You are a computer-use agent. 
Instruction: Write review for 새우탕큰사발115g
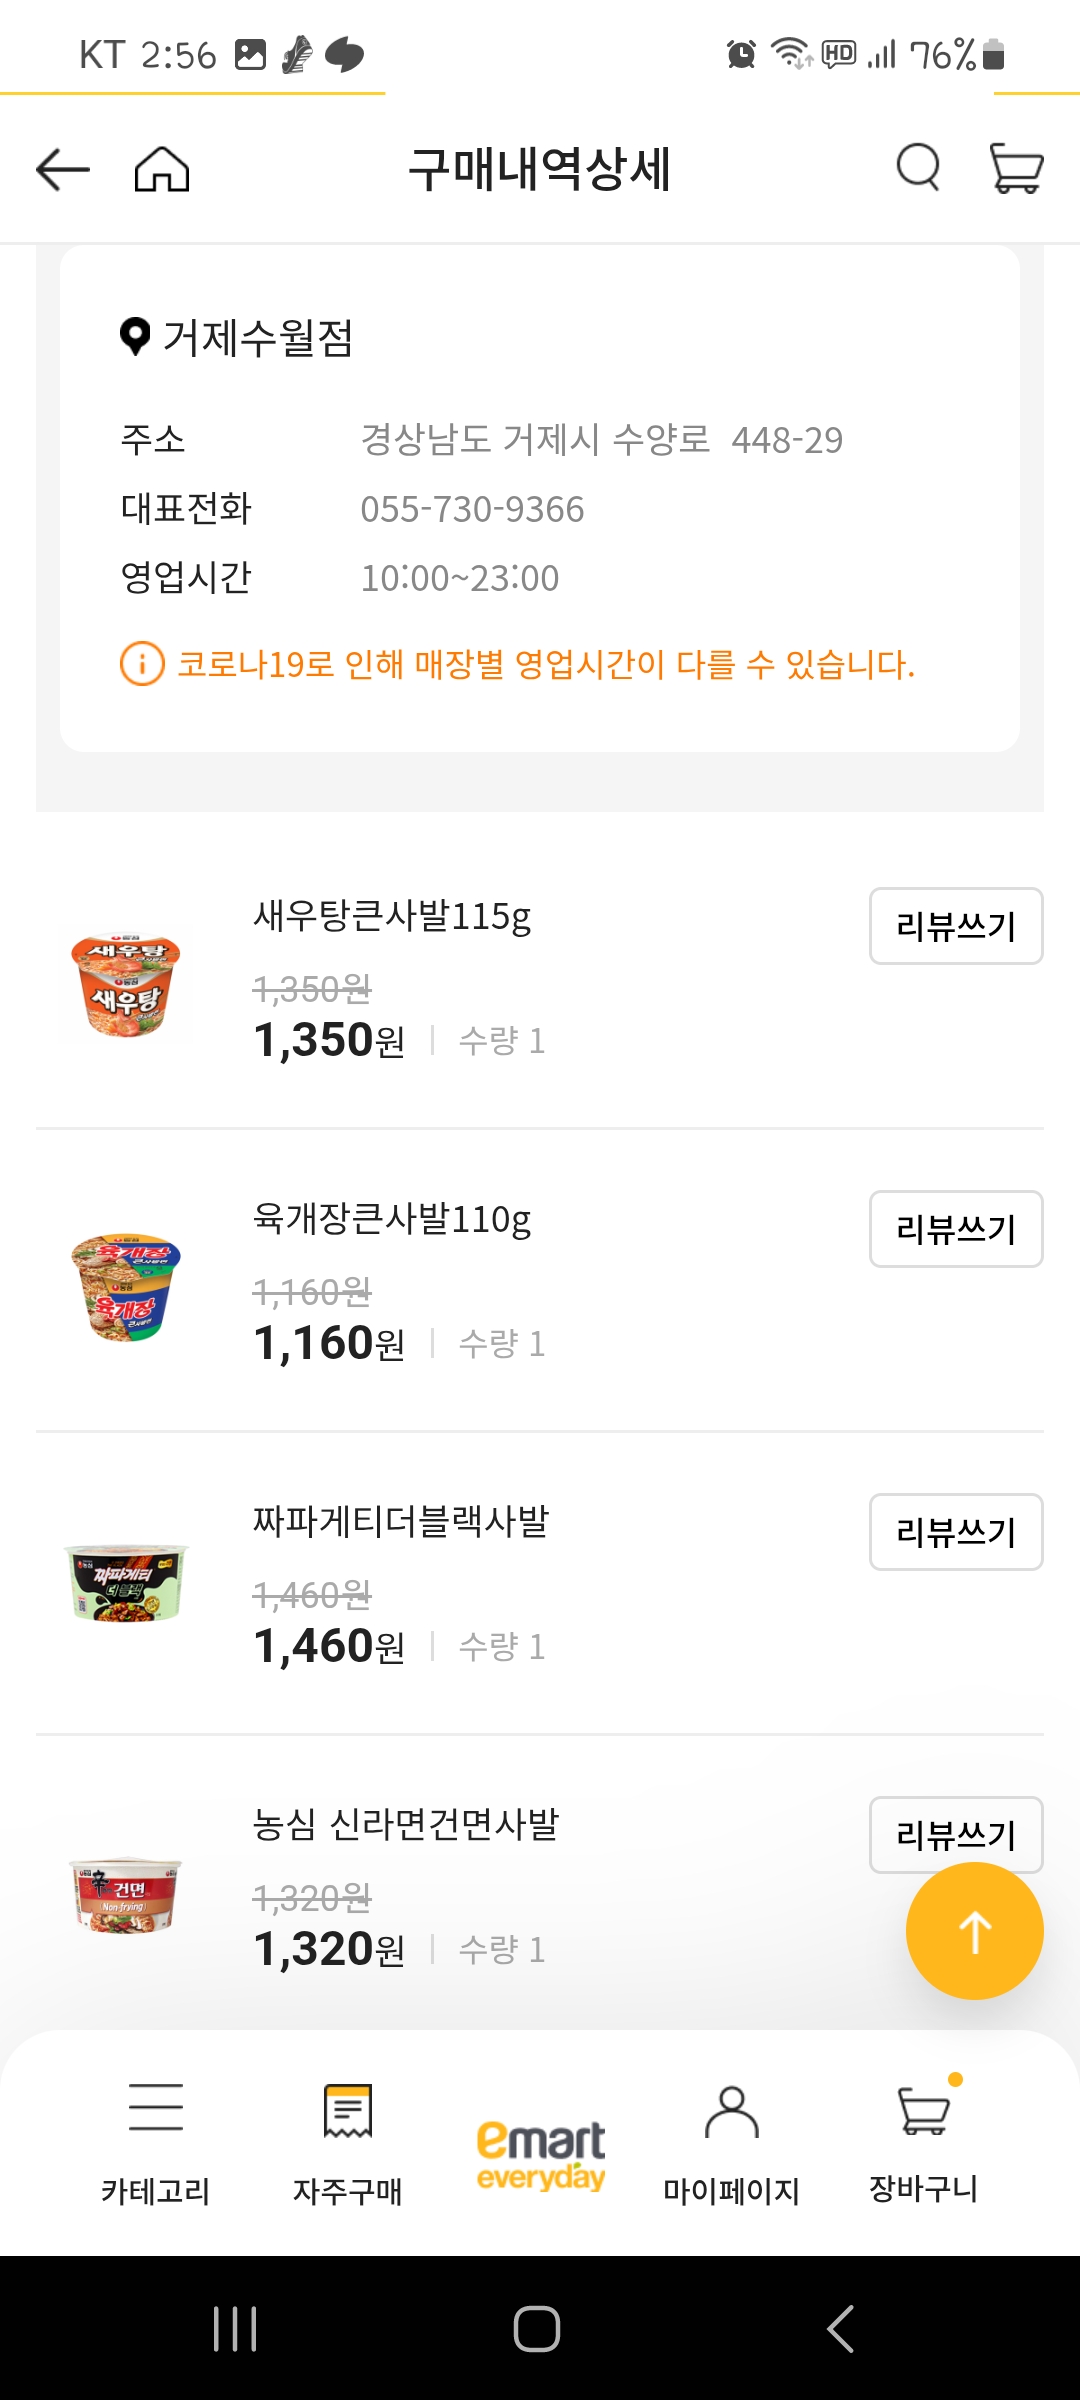point(955,926)
